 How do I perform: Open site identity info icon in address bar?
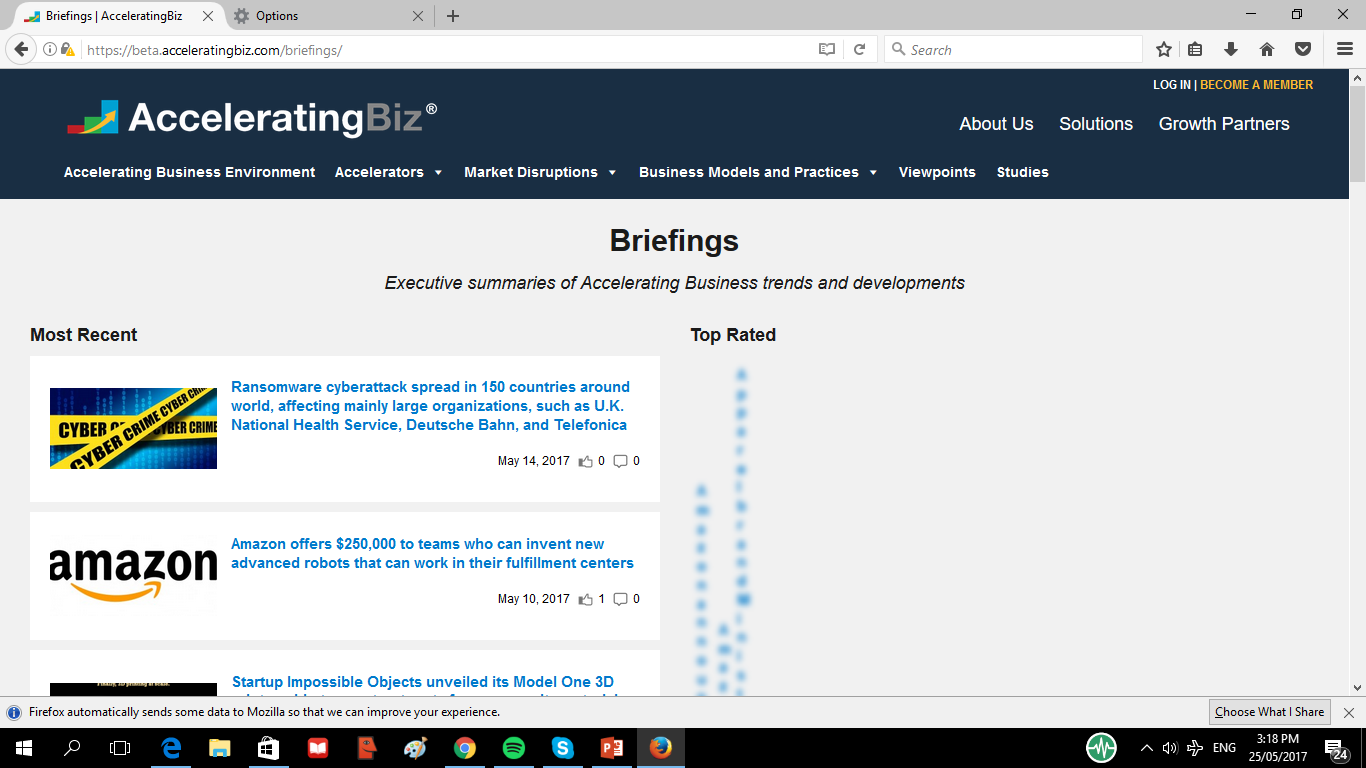pyautogui.click(x=49, y=49)
